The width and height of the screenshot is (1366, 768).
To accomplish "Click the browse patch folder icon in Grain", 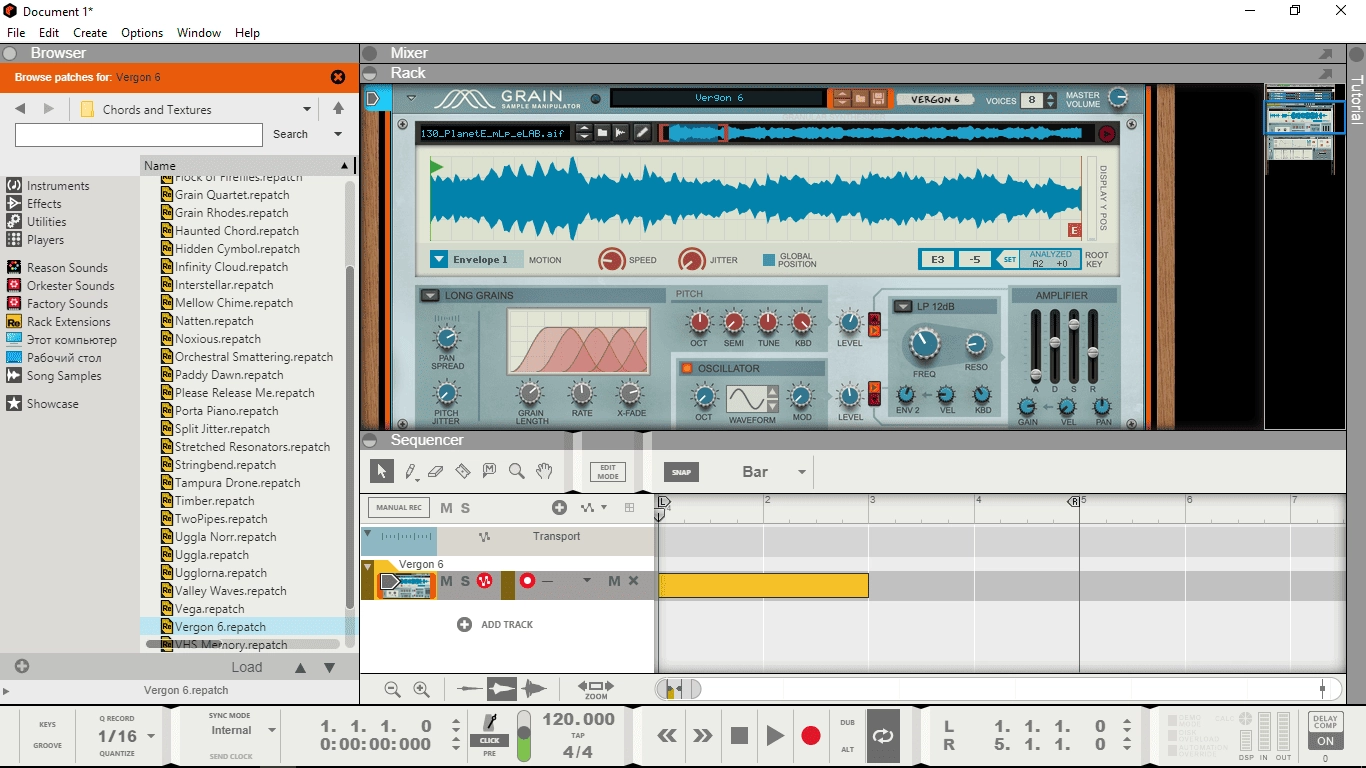I will point(860,99).
